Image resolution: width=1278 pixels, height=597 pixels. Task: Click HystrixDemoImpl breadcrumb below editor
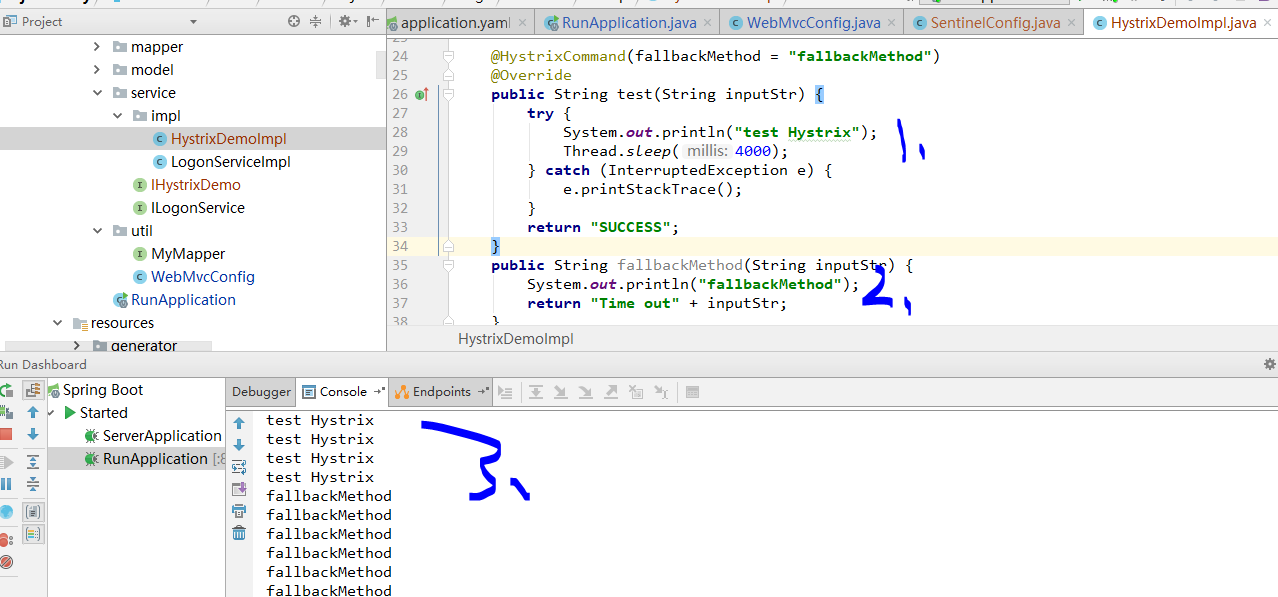[x=515, y=339]
